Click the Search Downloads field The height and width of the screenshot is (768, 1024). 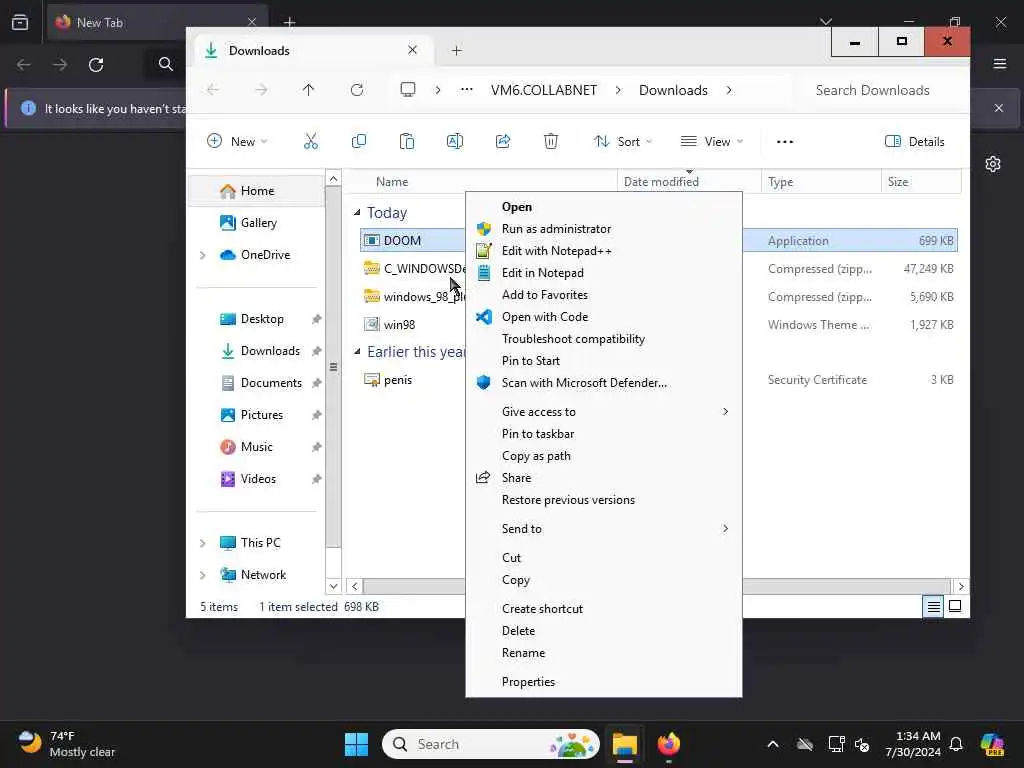tap(880, 90)
